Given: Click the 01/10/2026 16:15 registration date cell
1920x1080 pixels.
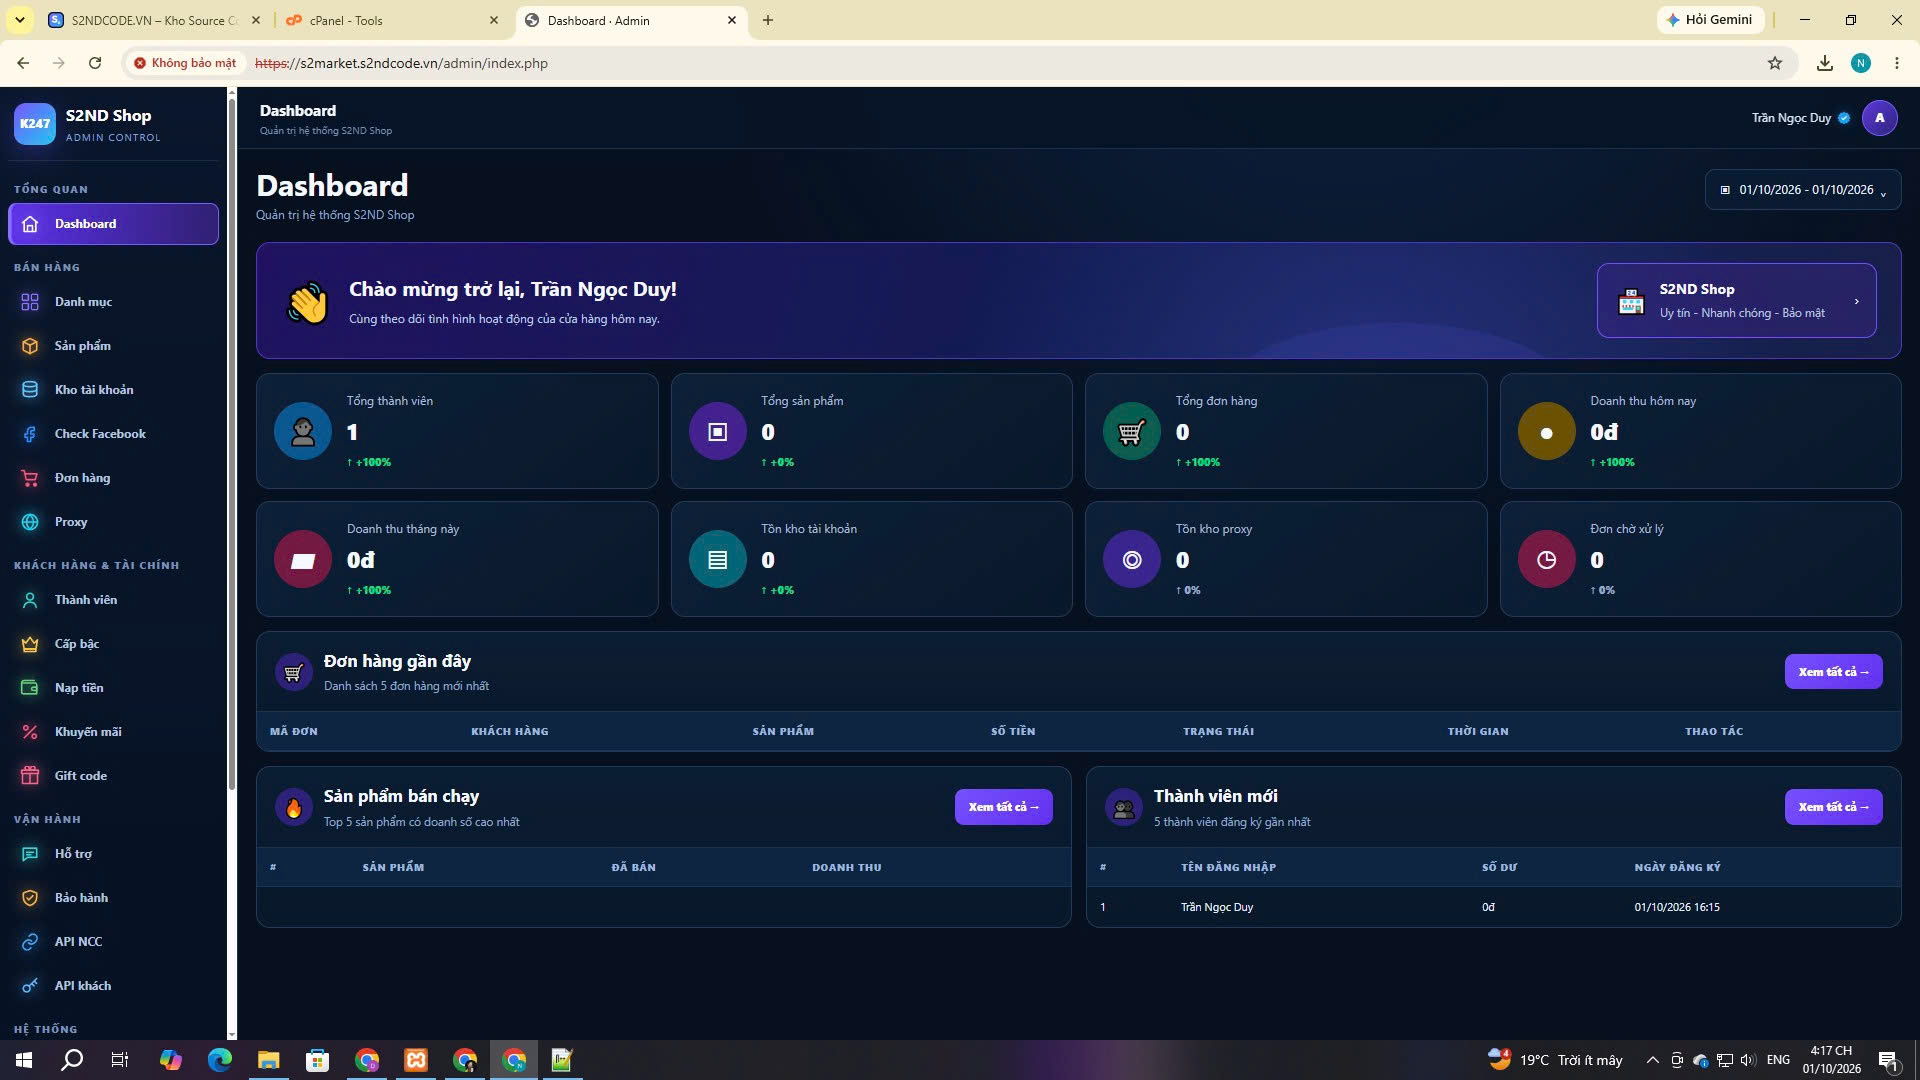Looking at the screenshot, I should [1677, 908].
